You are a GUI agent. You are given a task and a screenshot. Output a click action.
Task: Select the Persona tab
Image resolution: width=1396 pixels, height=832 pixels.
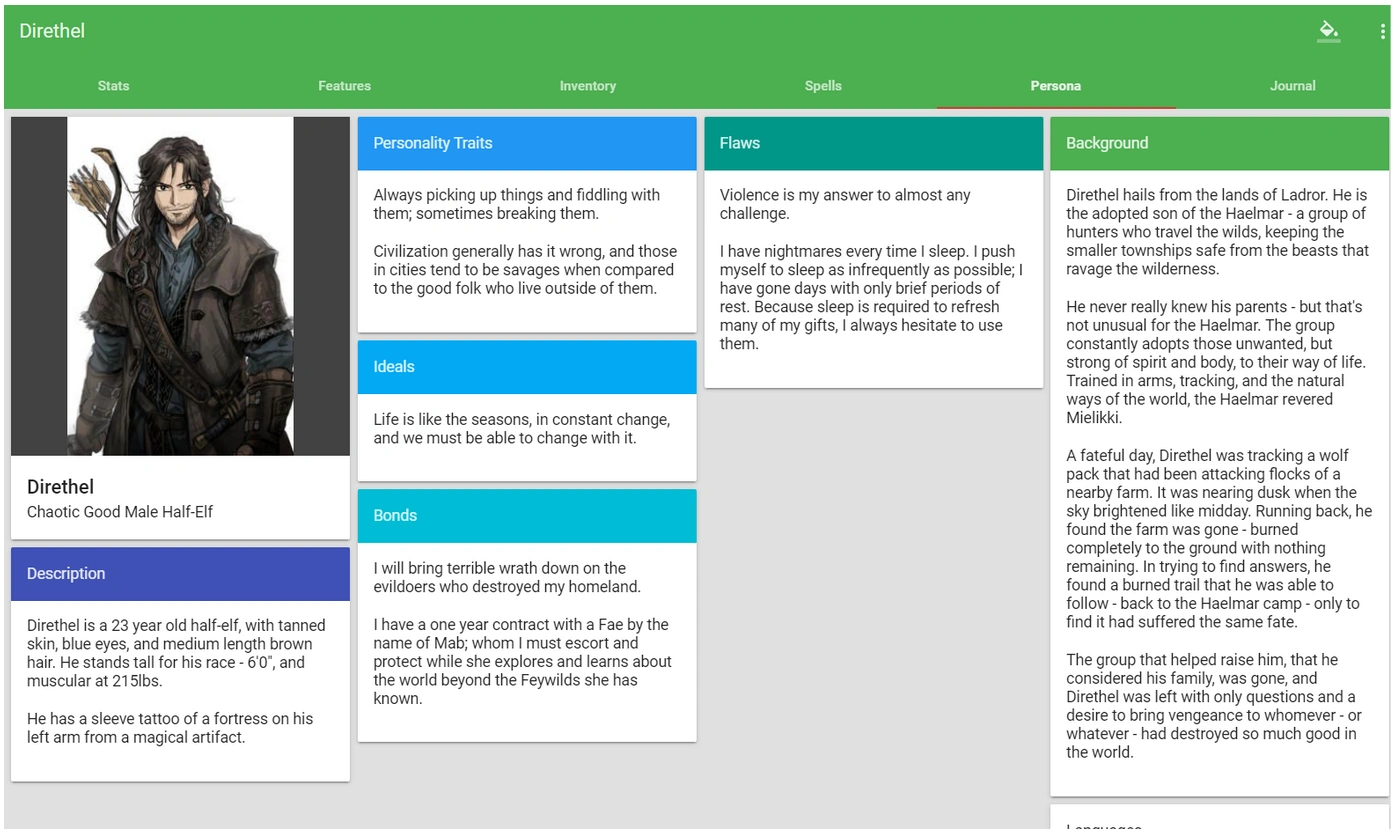pyautogui.click(x=1056, y=86)
